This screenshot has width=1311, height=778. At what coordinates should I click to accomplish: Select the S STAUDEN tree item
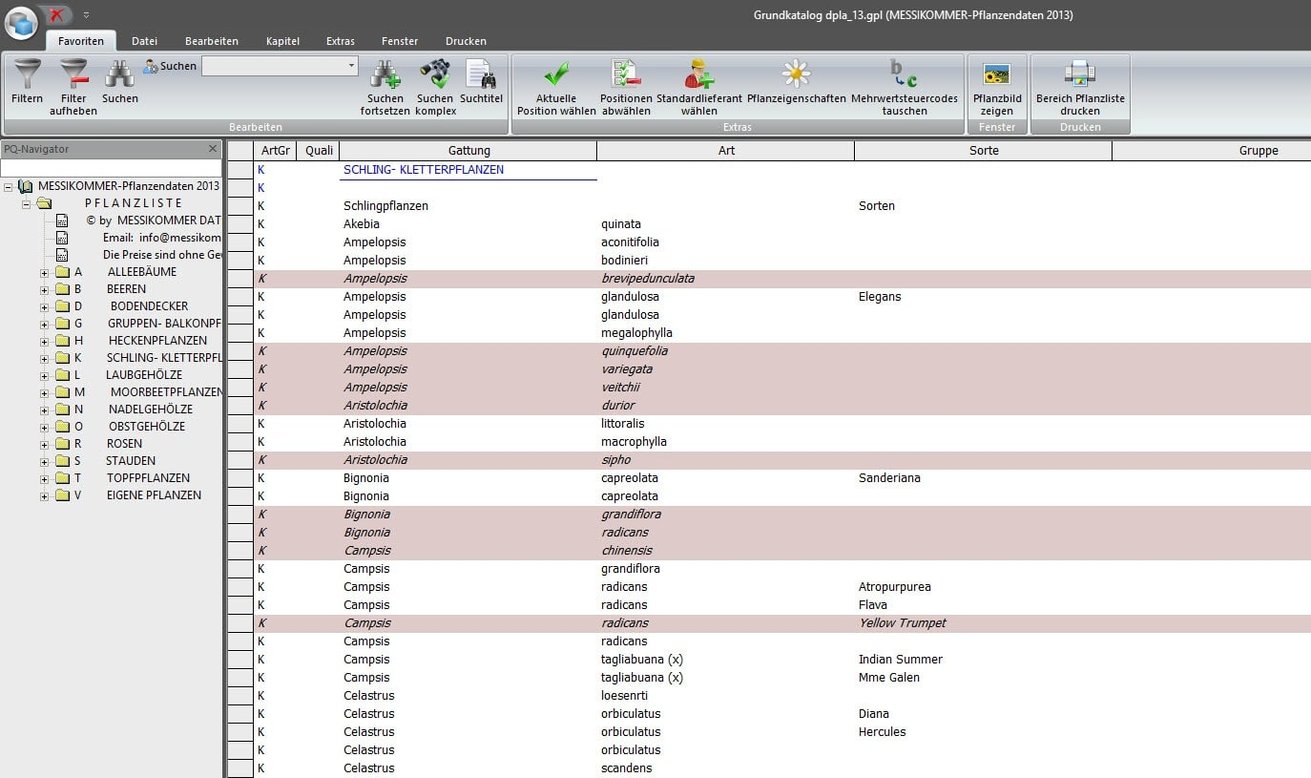coord(115,461)
